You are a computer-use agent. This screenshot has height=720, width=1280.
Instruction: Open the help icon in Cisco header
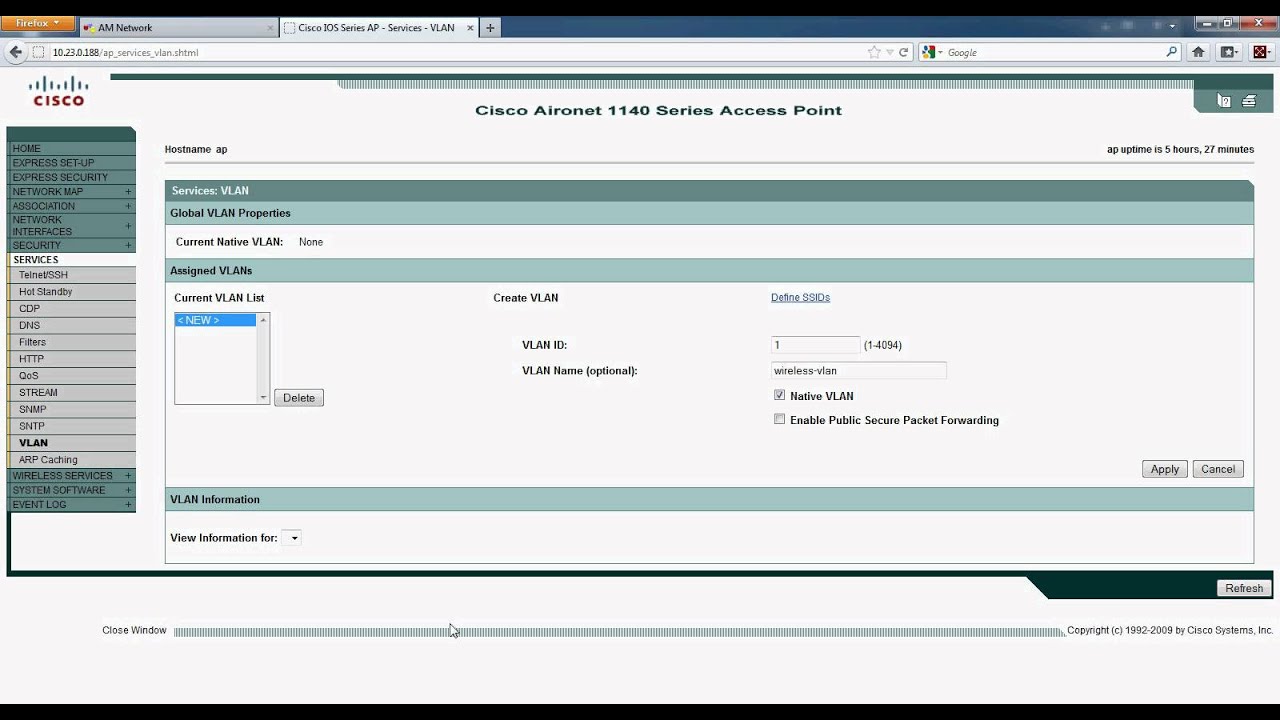1224,100
